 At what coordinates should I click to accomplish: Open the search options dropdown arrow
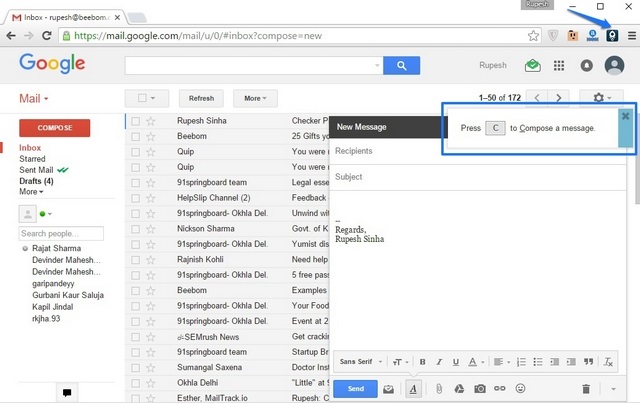pyautogui.click(x=377, y=65)
